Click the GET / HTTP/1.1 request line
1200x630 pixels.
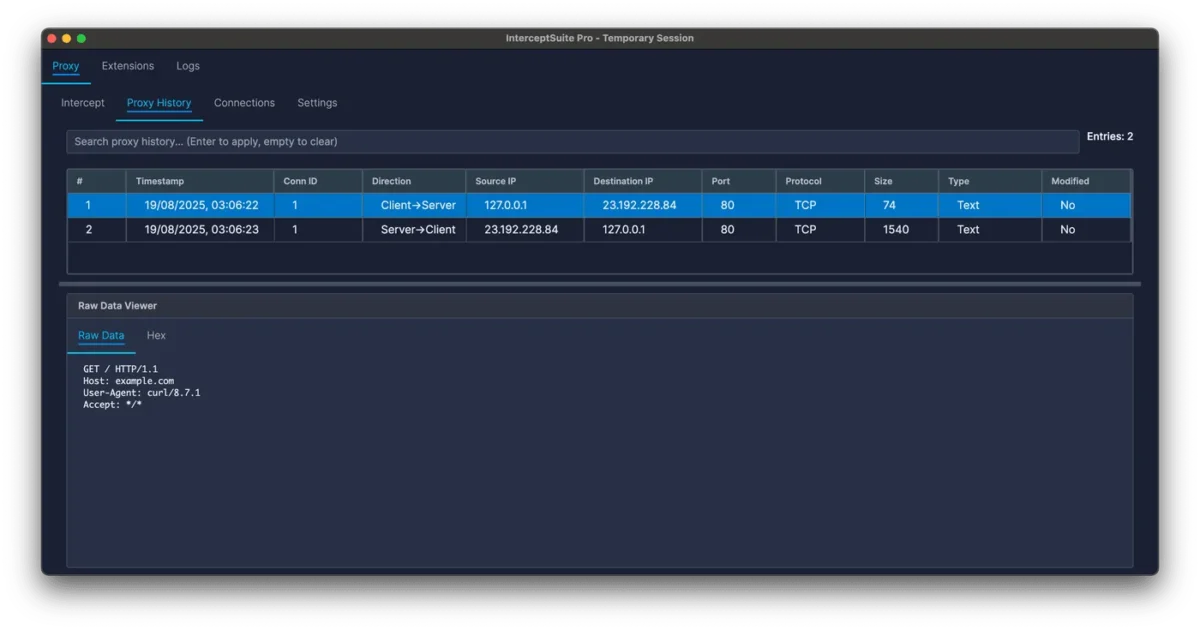[120, 369]
